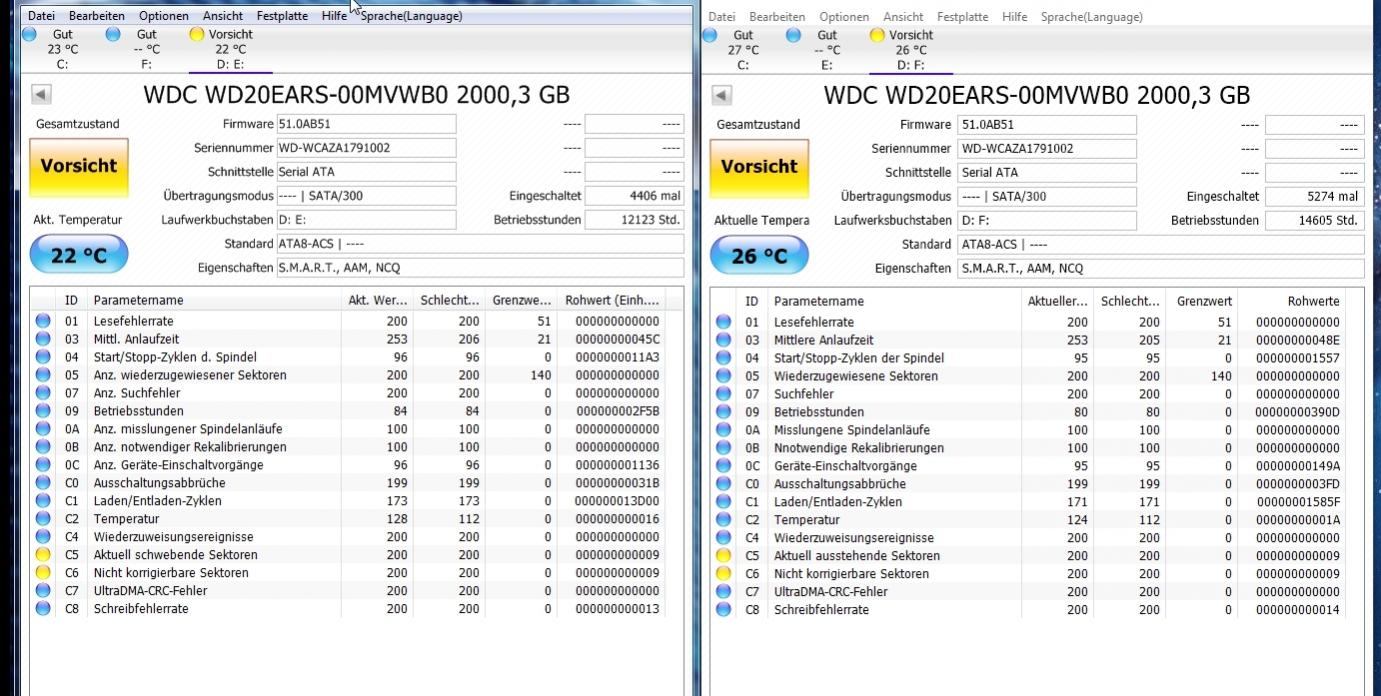Click the status circle of Wiederzugewiesene Sektoren row

(x=723, y=376)
